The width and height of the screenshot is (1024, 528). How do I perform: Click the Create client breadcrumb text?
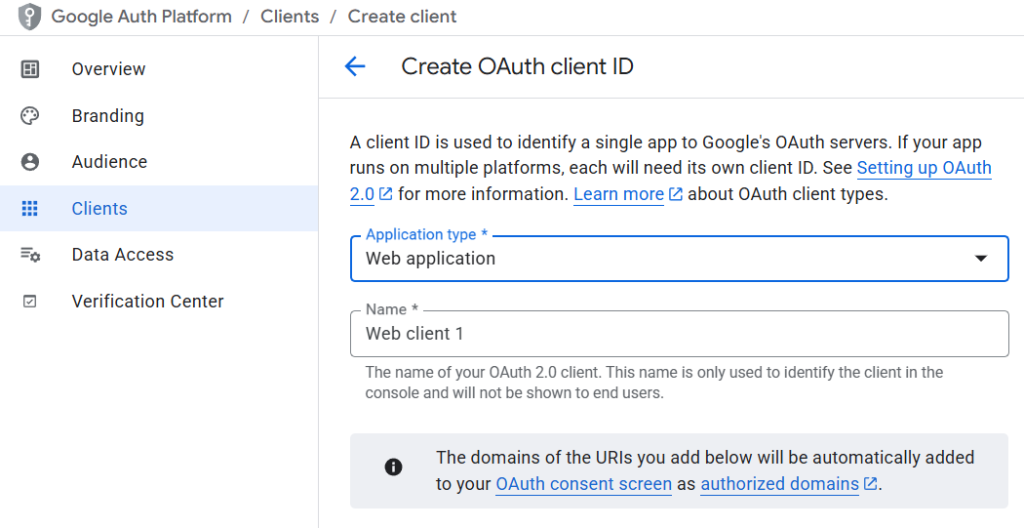[x=402, y=16]
